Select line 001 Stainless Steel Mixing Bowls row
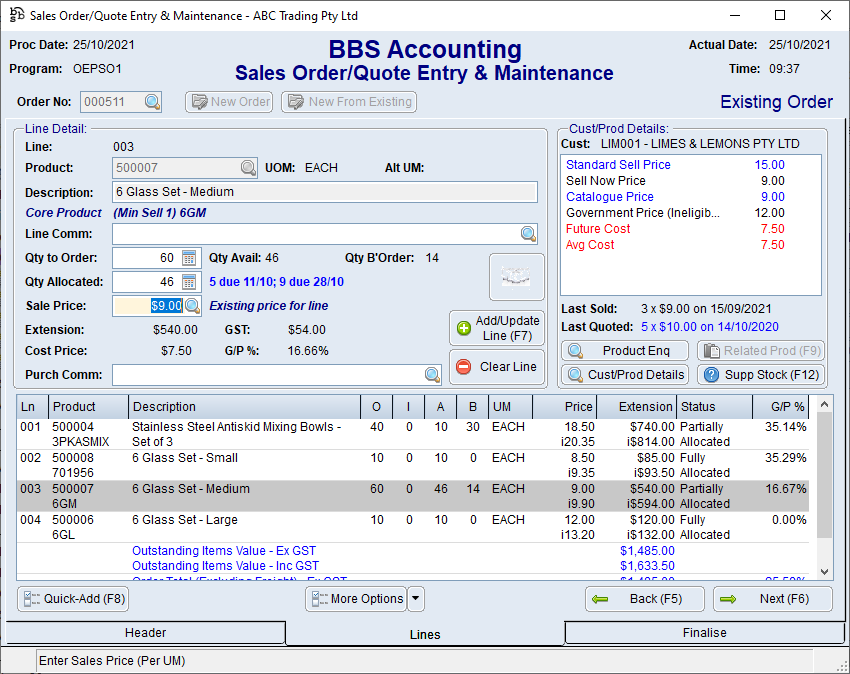850x674 pixels. (x=300, y=434)
